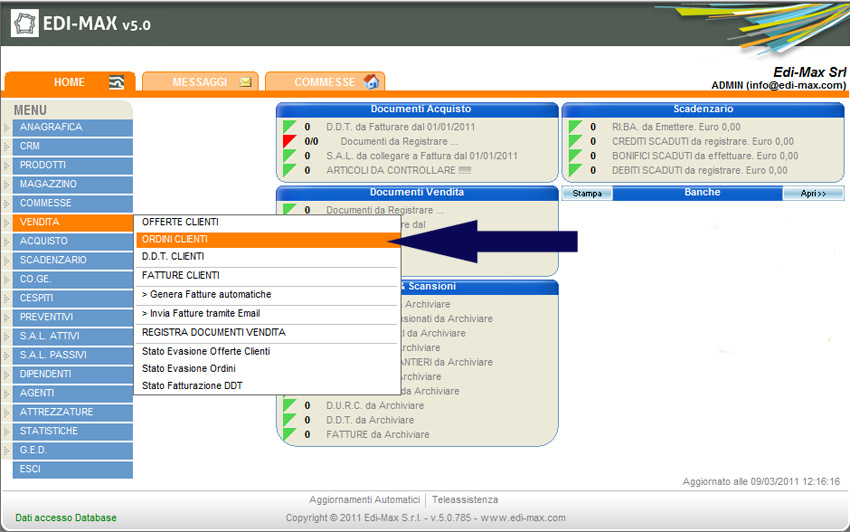The height and width of the screenshot is (532, 850).
Task: Click the green flag beside FATTURE da Archiviare
Action: 290,435
